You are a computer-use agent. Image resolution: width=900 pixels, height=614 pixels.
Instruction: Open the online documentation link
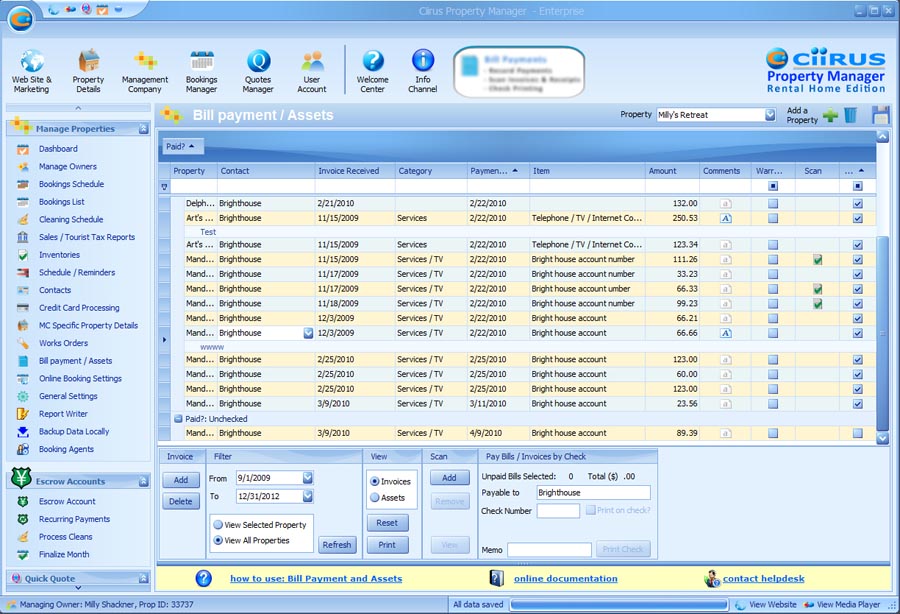pyautogui.click(x=566, y=578)
